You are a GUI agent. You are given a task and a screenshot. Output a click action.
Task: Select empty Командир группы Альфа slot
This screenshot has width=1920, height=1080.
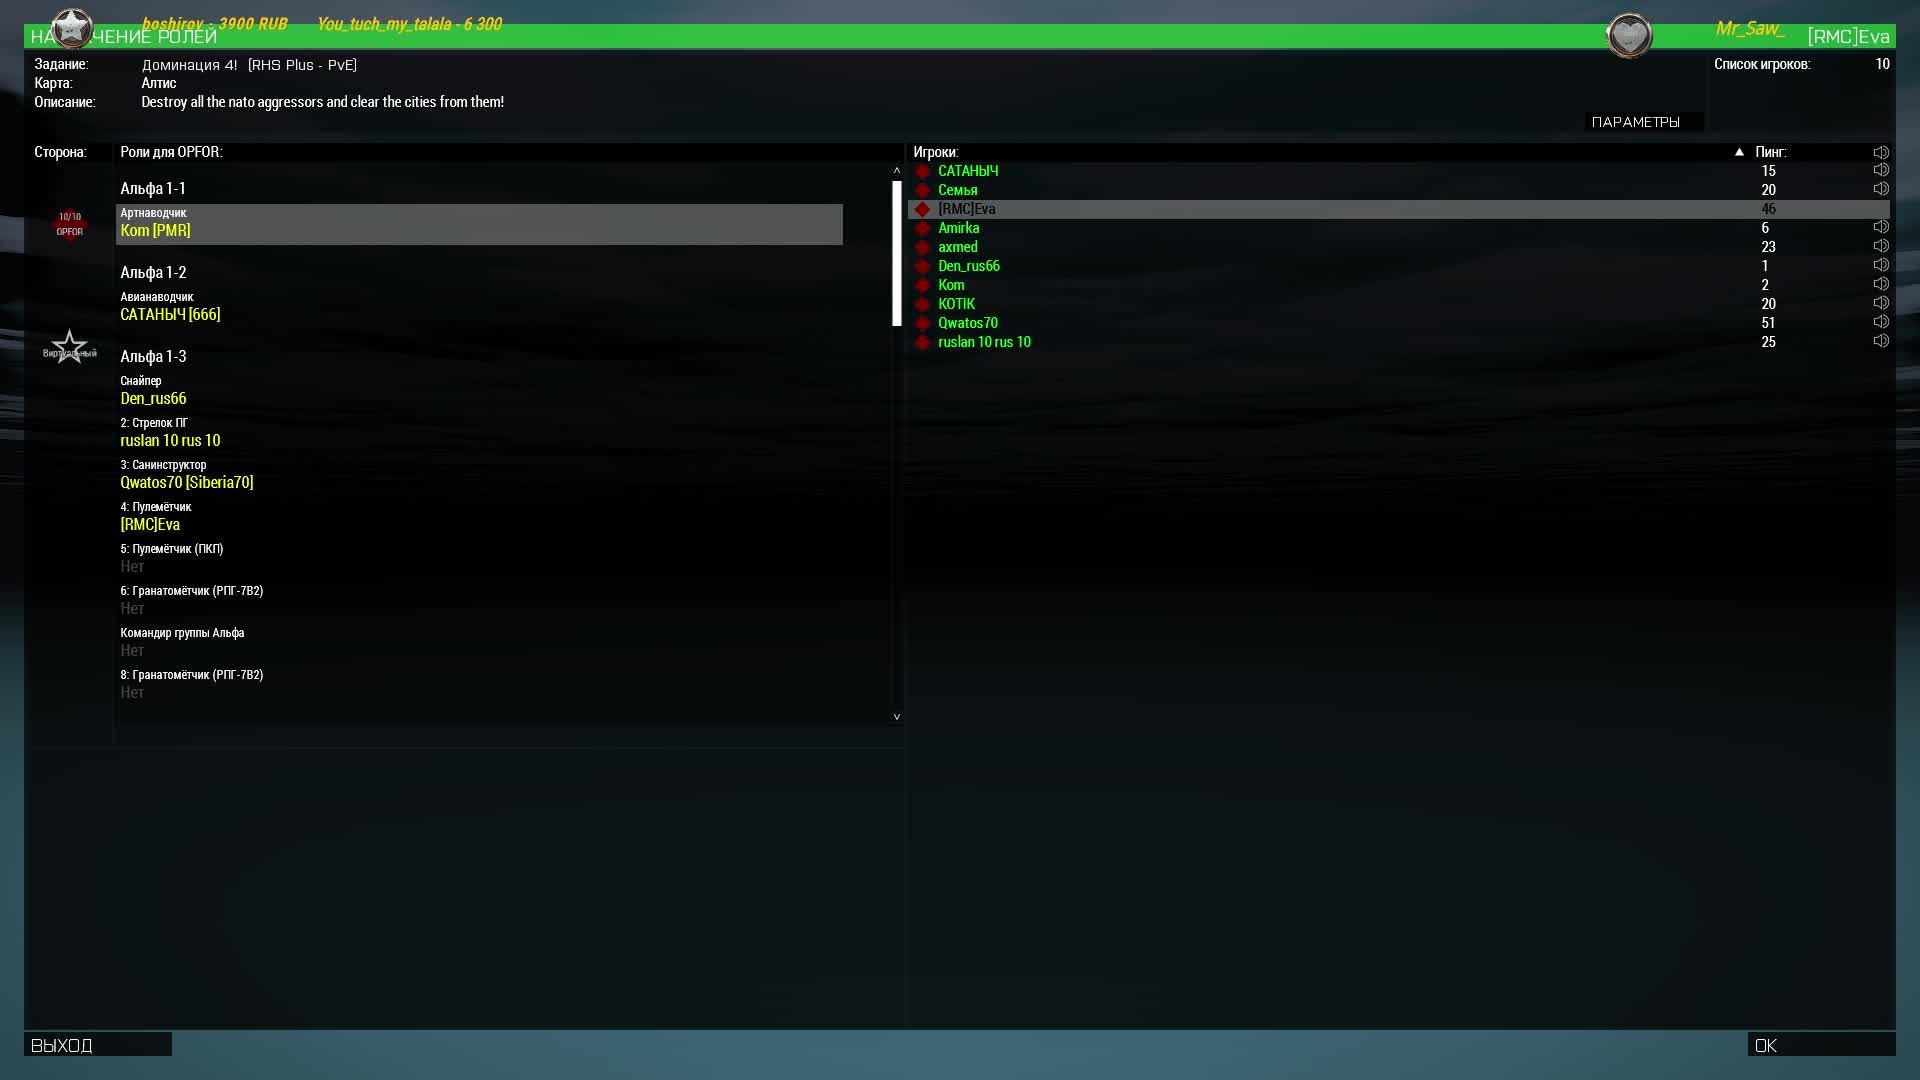tap(132, 650)
